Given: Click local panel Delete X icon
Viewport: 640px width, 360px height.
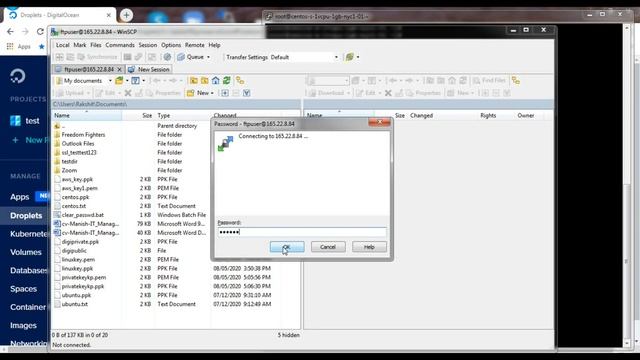Looking at the screenshot, I should click(x=128, y=93).
